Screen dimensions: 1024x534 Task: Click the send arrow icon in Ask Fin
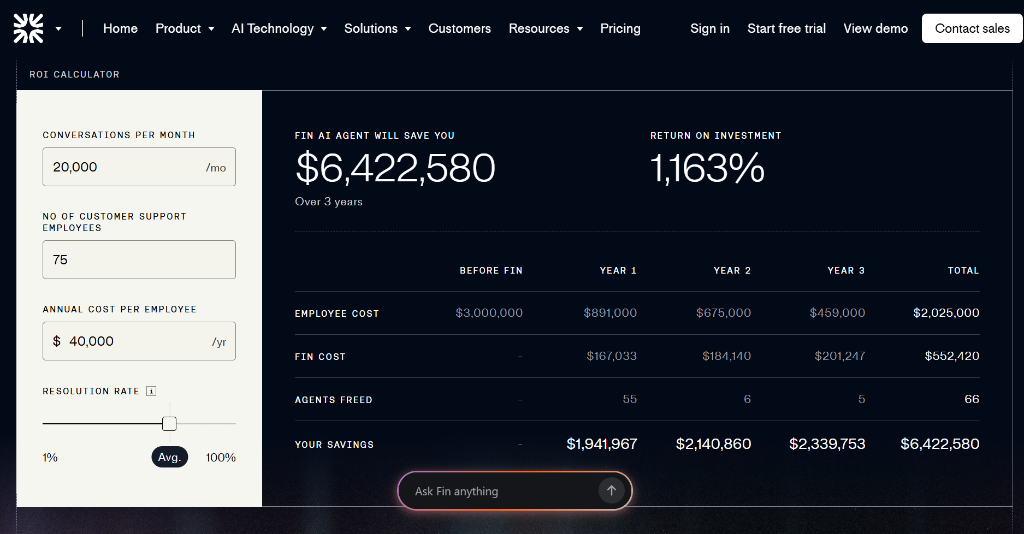tap(611, 490)
